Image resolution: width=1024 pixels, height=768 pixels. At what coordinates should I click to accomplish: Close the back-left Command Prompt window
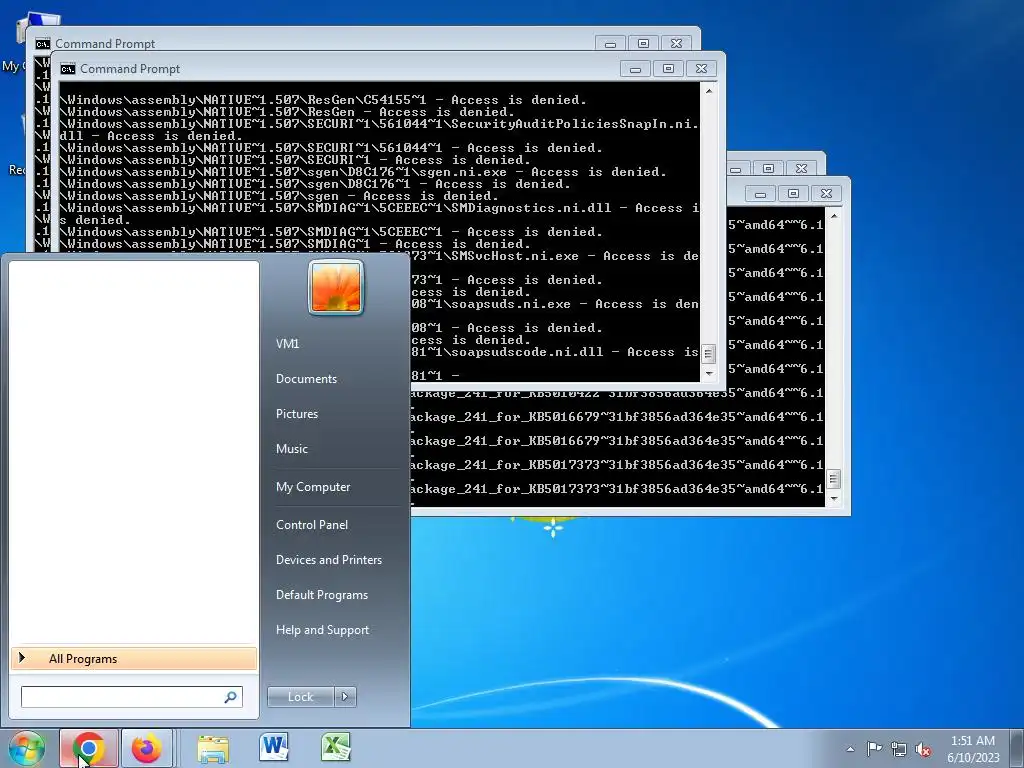[677, 44]
